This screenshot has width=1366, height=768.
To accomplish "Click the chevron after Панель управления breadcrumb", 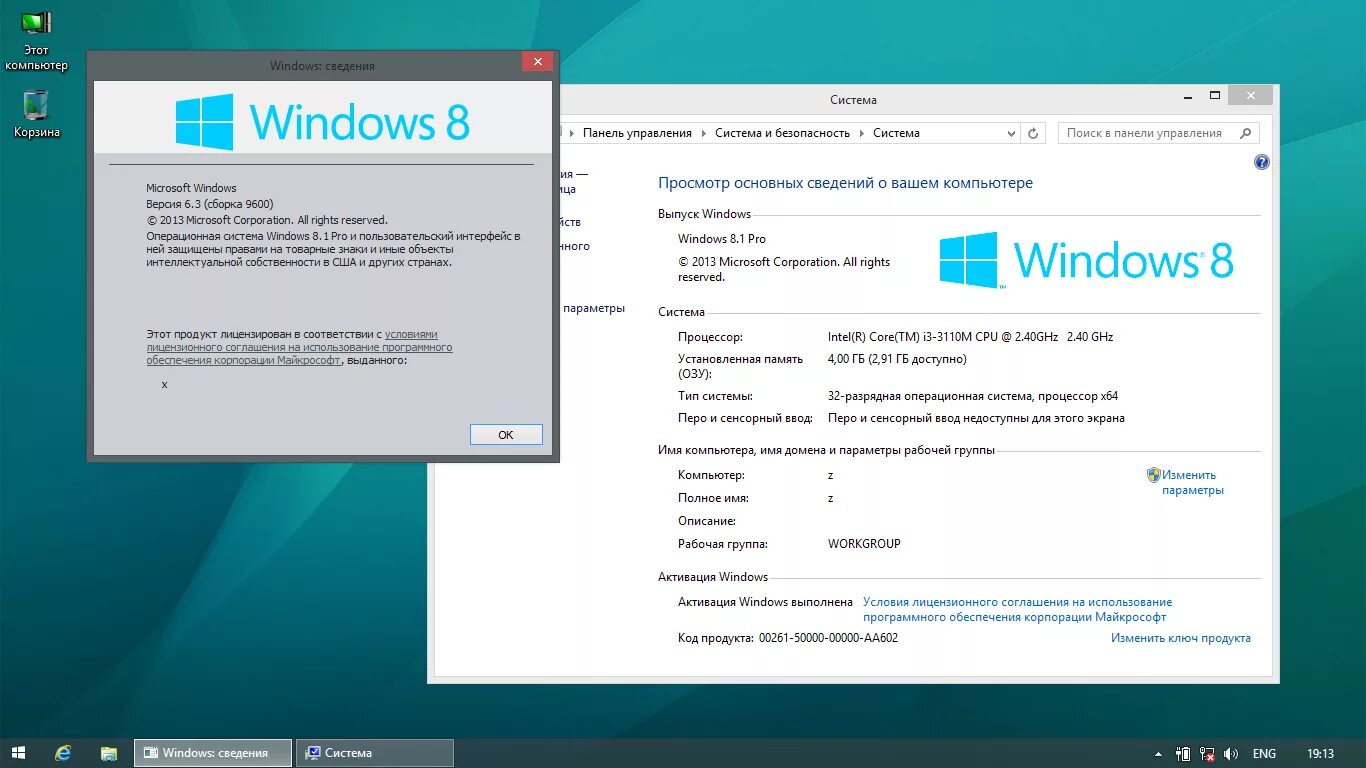I will click(x=703, y=132).
